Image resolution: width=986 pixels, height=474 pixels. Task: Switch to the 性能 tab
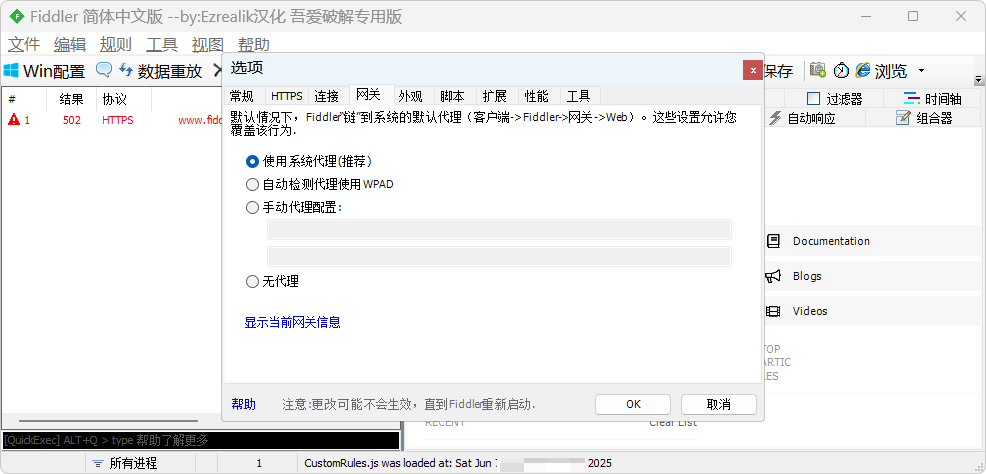point(537,96)
